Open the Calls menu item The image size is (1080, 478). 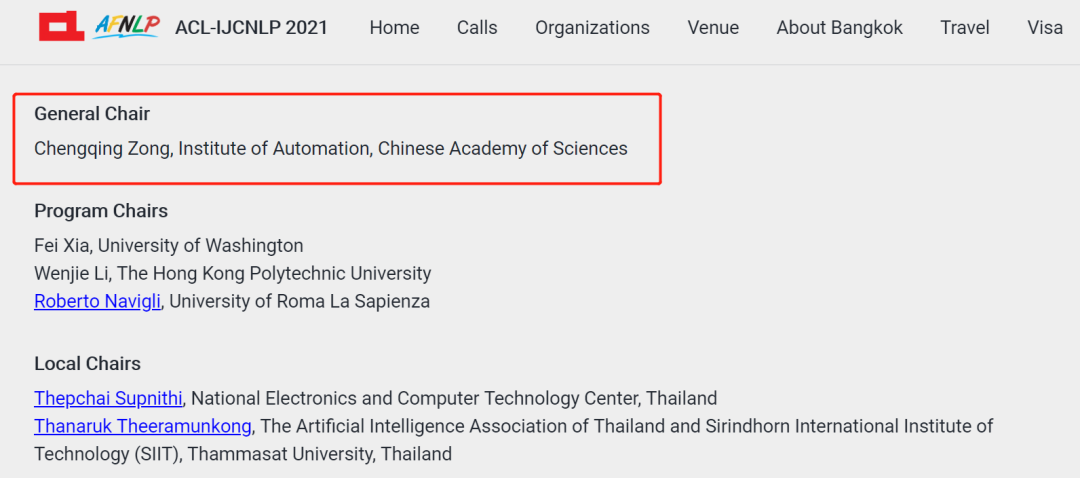coord(477,28)
